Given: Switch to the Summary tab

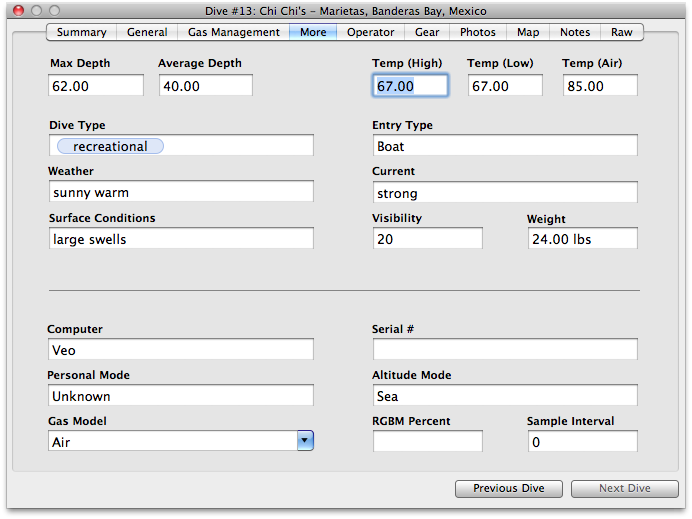Looking at the screenshot, I should 81,32.
